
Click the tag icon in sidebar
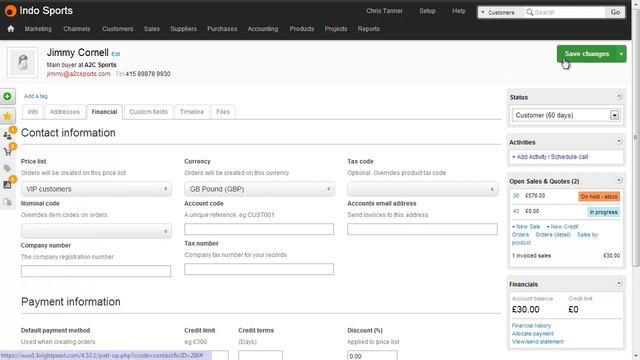click(x=7, y=168)
